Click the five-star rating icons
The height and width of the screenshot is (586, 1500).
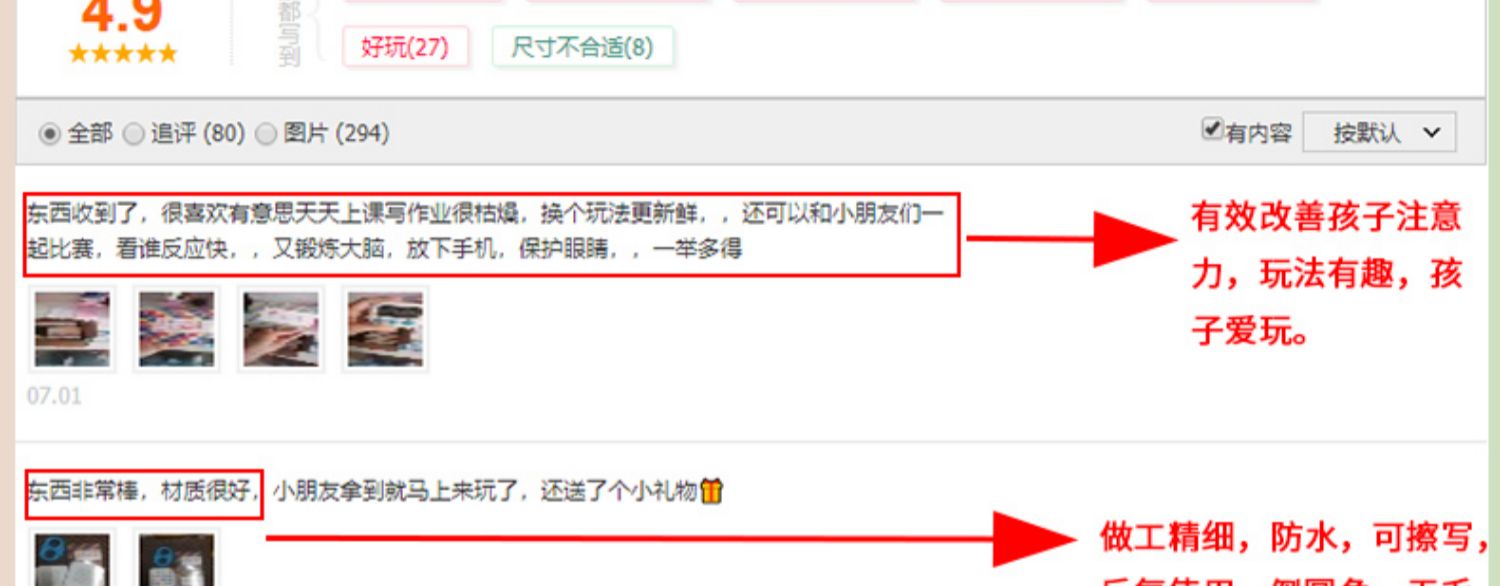point(123,53)
